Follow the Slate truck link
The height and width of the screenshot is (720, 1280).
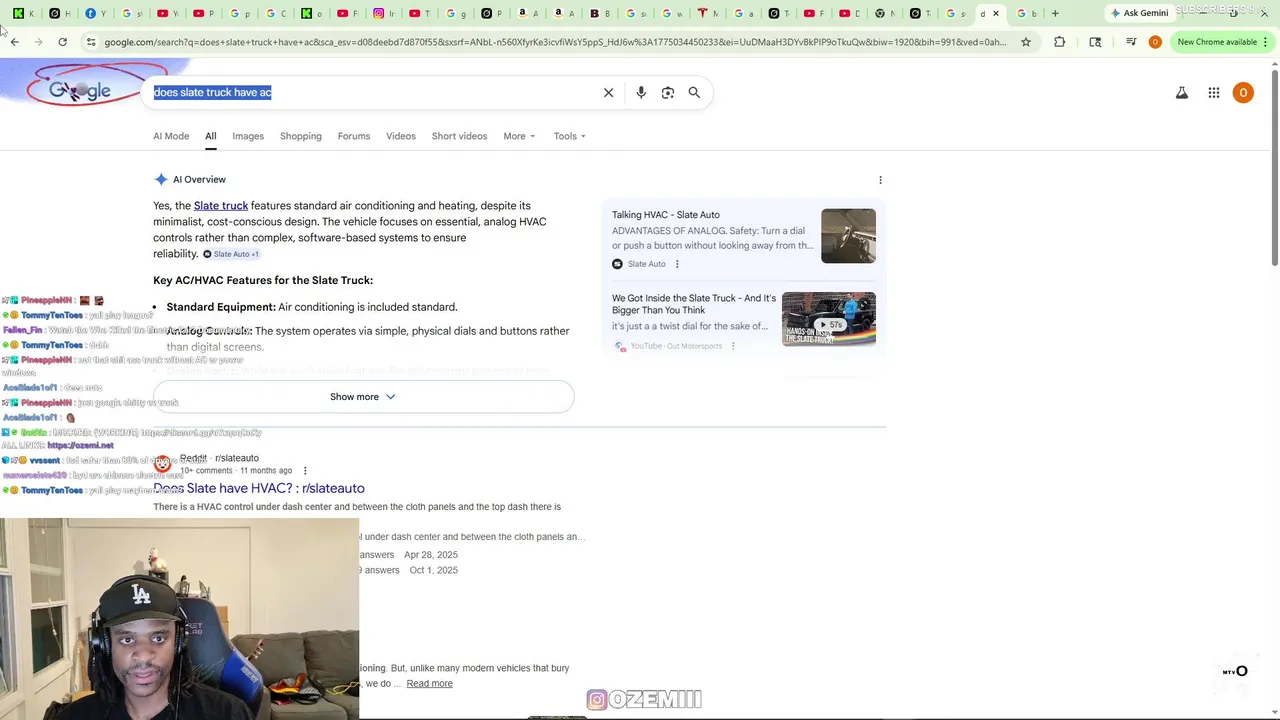point(221,205)
